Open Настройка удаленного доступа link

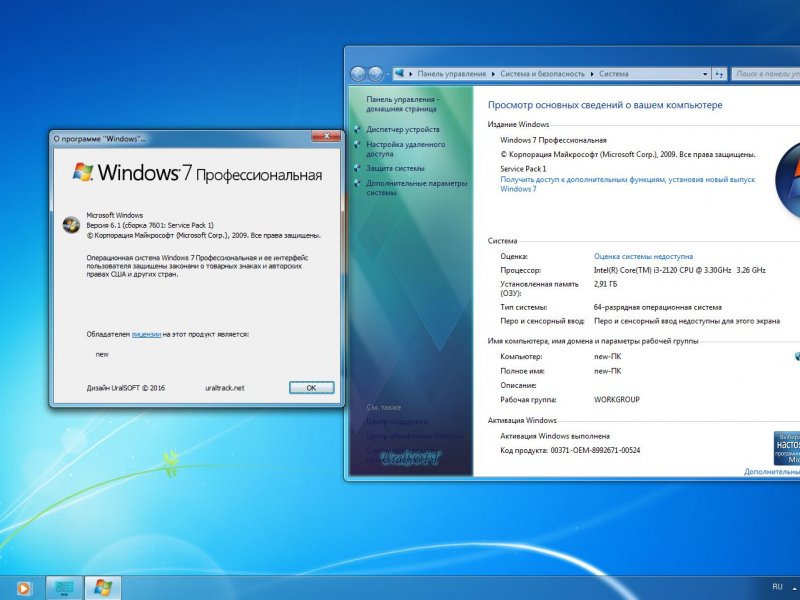406,149
